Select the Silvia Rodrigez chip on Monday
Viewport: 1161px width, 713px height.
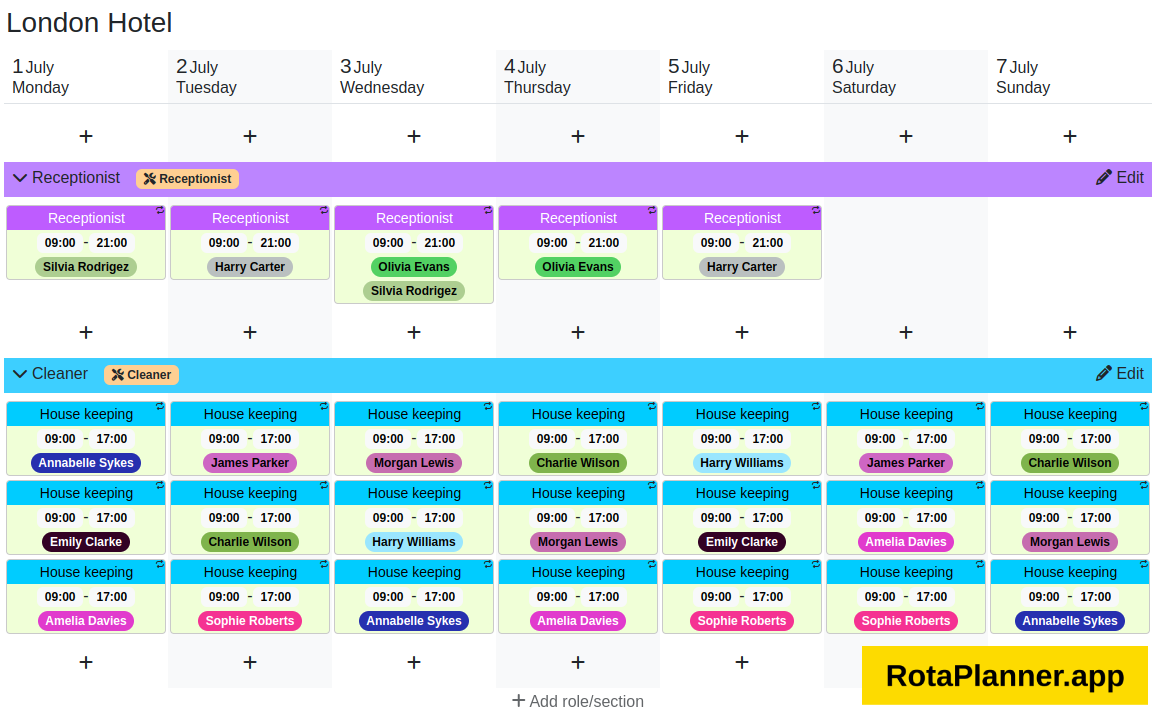[x=86, y=267]
